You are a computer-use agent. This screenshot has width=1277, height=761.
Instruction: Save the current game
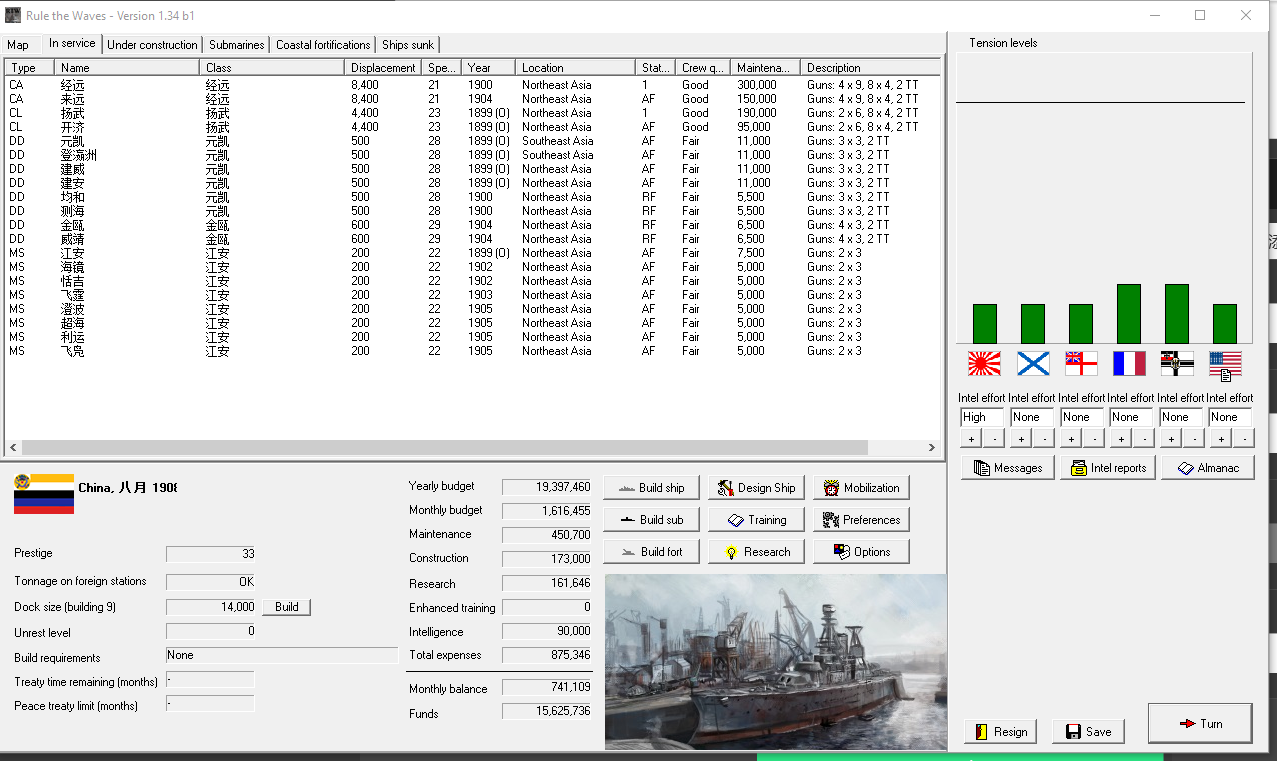(1088, 731)
